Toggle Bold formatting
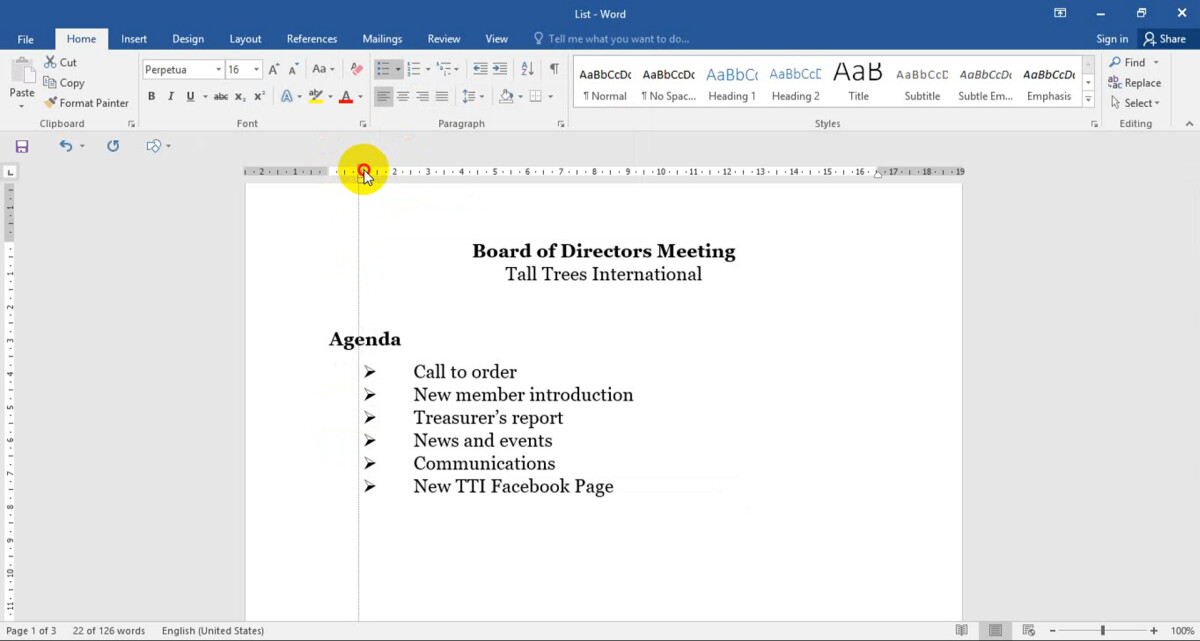This screenshot has width=1200, height=641. tap(152, 97)
